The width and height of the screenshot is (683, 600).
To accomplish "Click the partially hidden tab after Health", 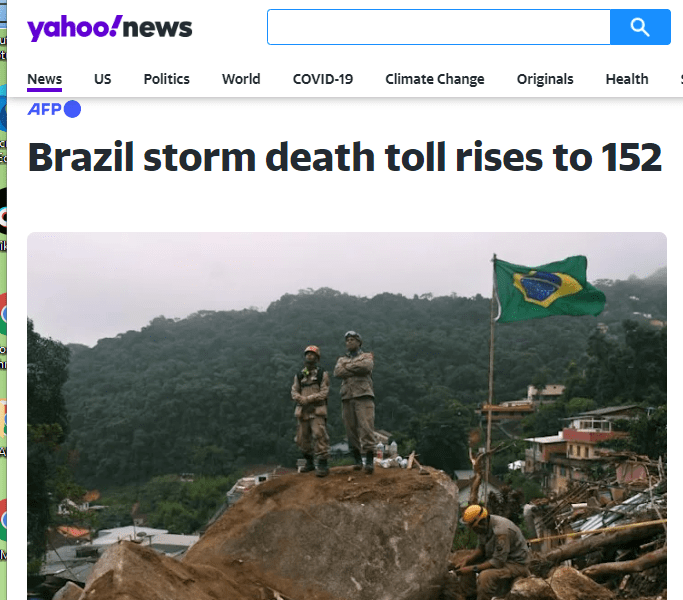I will (681, 79).
